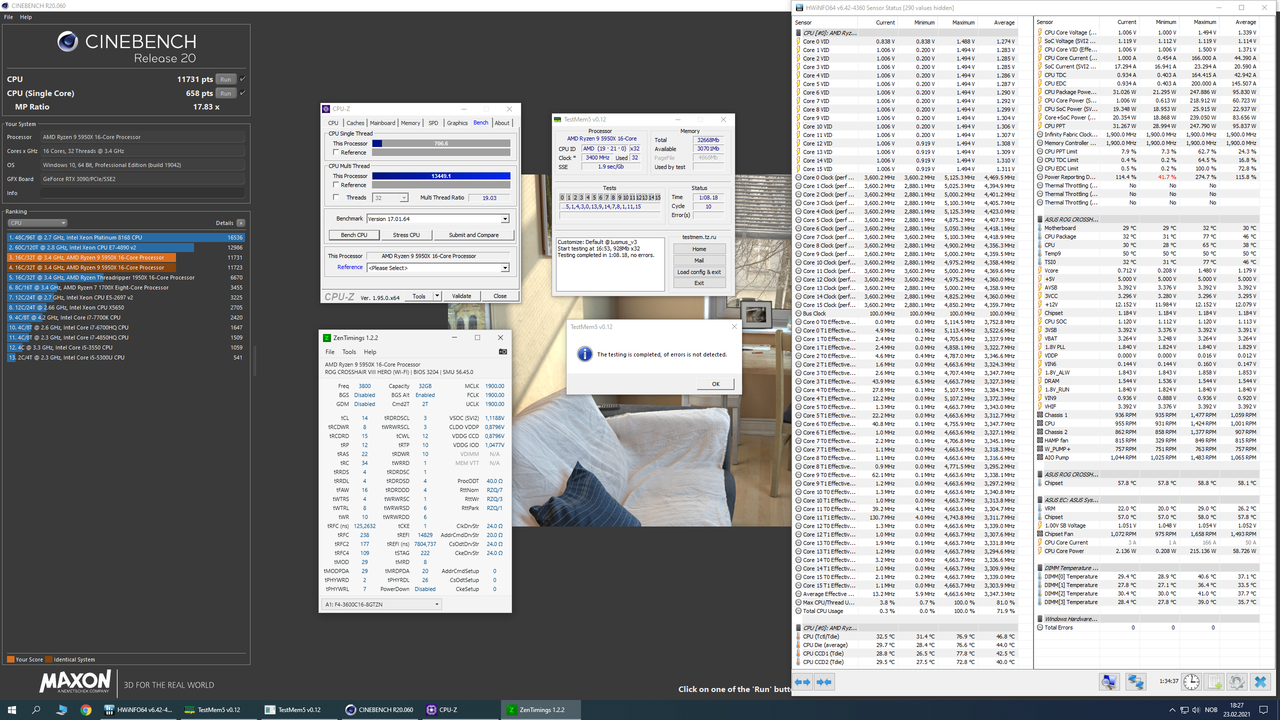The width and height of the screenshot is (1280, 720).
Task: Switch to CPU-Z Graphics tab
Action: [457, 123]
